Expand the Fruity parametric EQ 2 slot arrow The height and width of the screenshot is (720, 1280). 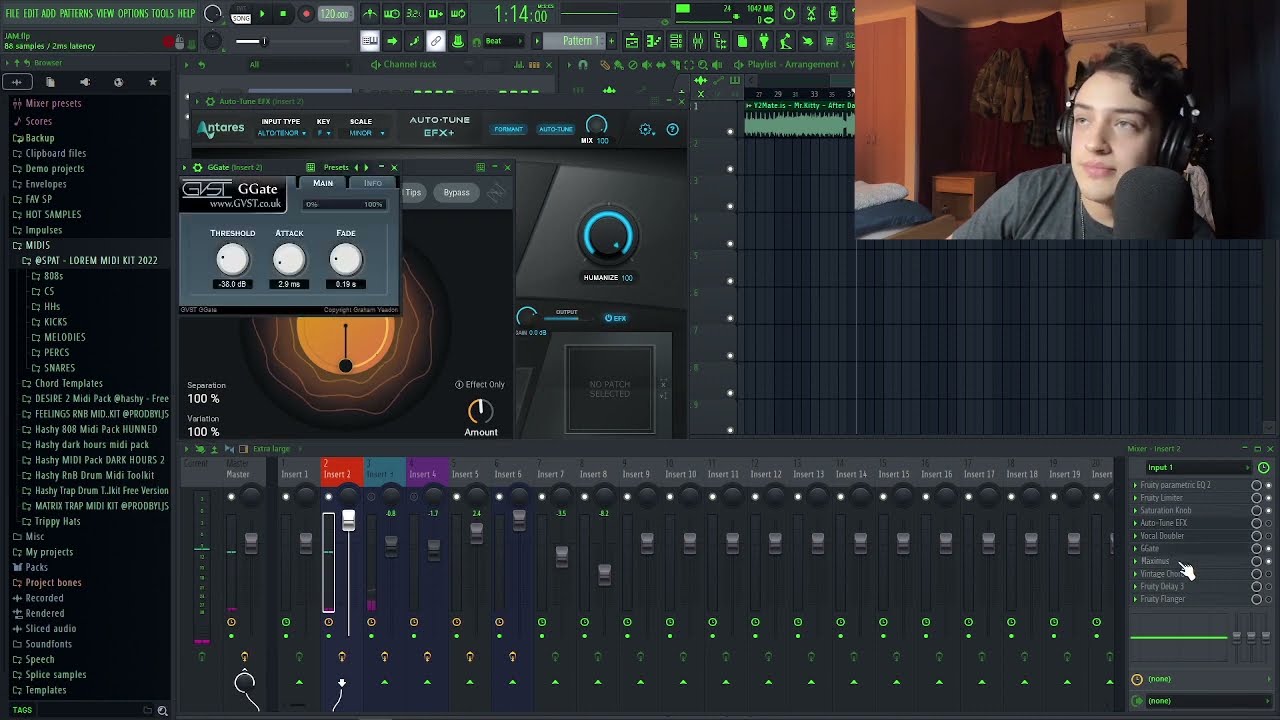1135,485
